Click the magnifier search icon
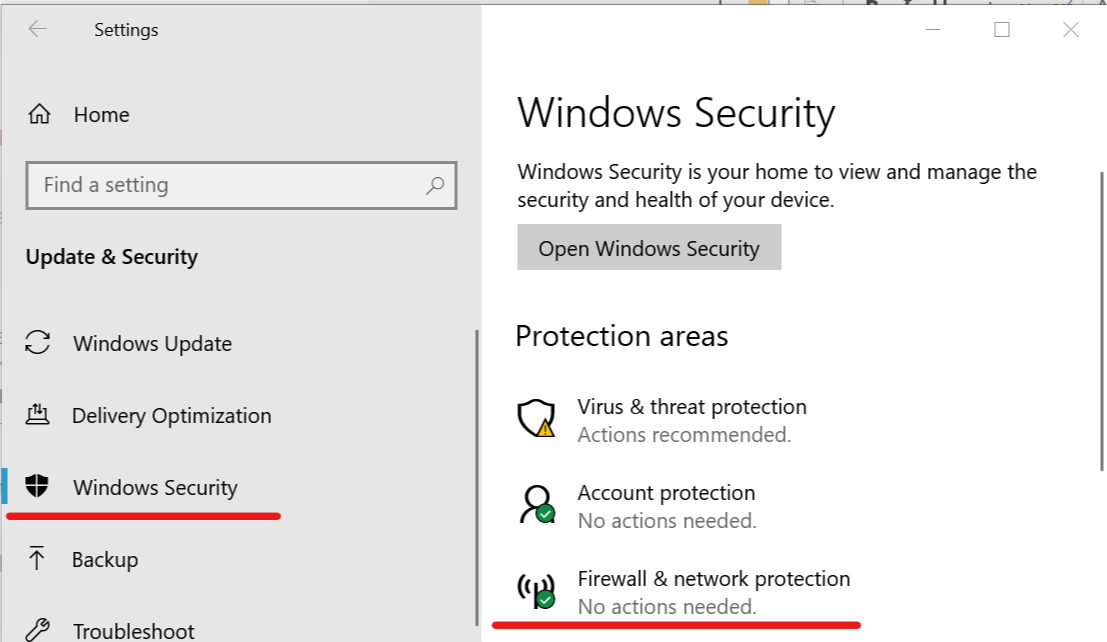This screenshot has width=1107, height=642. 435,185
